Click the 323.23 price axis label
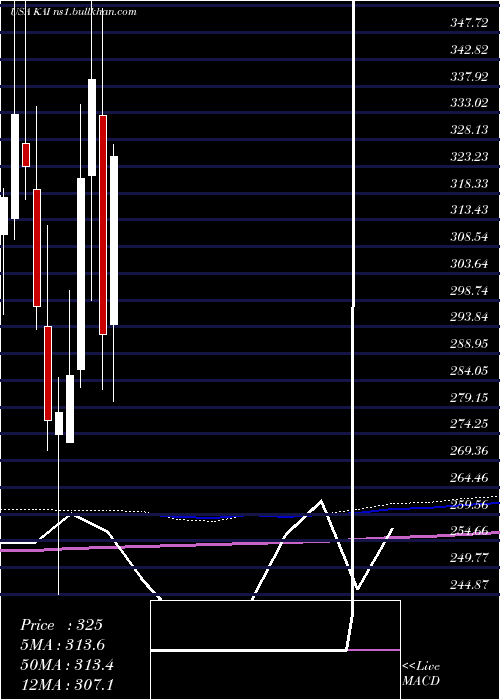500x700 pixels. coord(469,157)
